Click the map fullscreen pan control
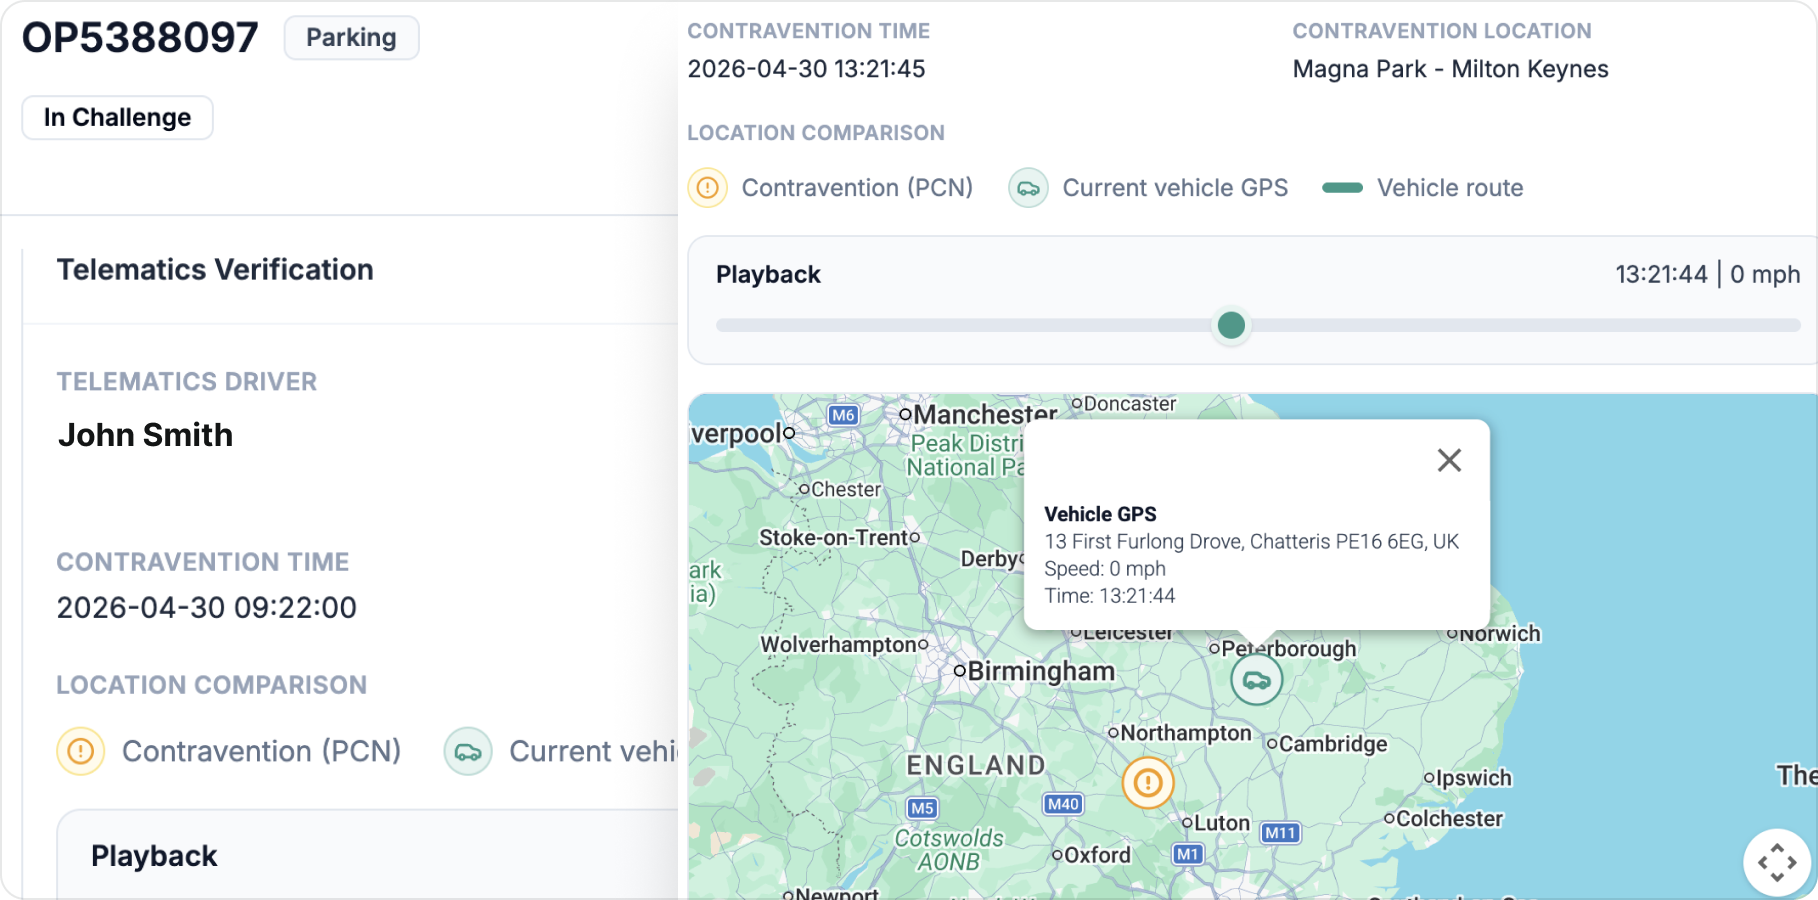 1777,862
